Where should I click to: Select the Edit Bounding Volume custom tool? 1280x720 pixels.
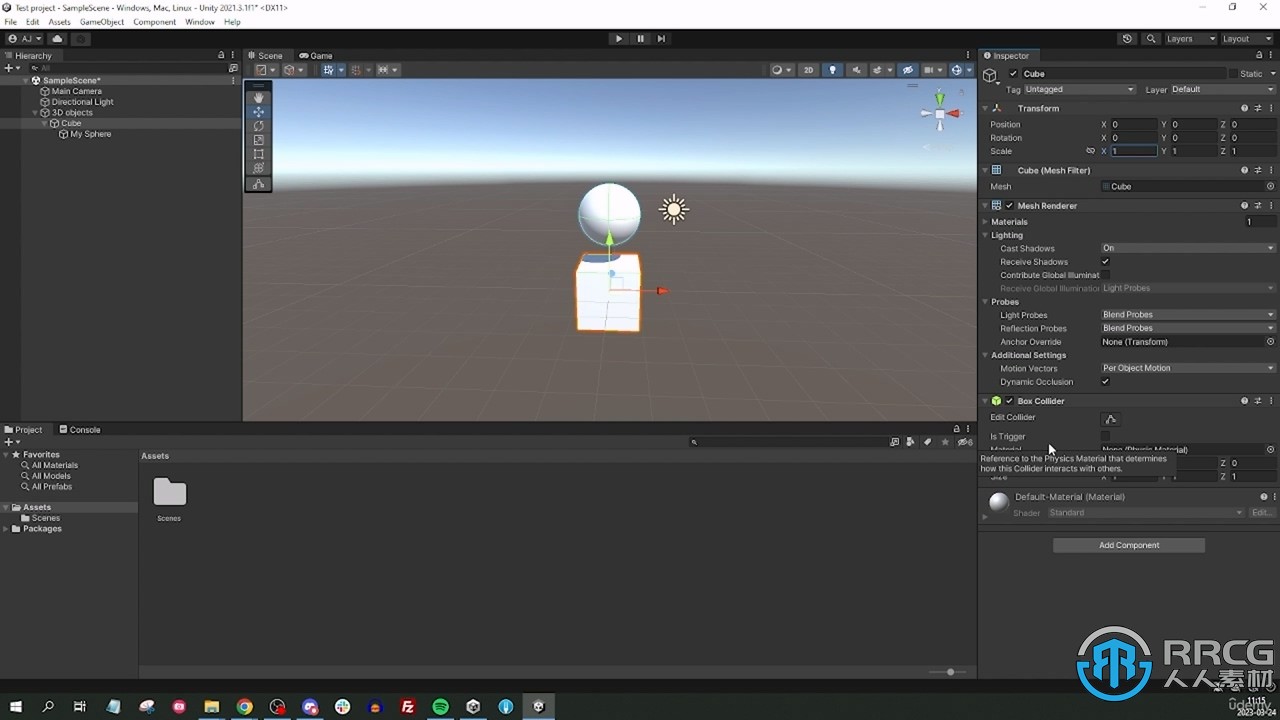[x=259, y=184]
